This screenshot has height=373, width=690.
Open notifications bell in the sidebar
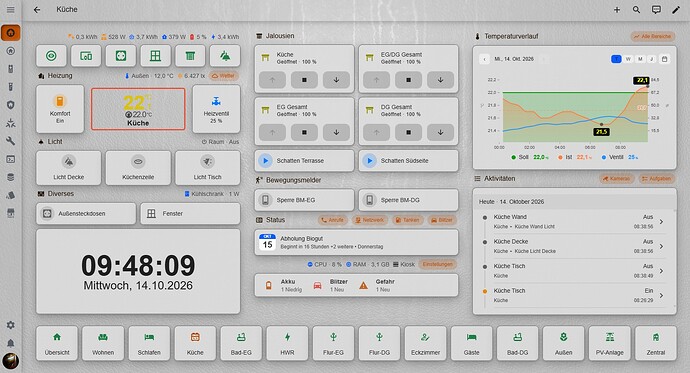[x=11, y=343]
